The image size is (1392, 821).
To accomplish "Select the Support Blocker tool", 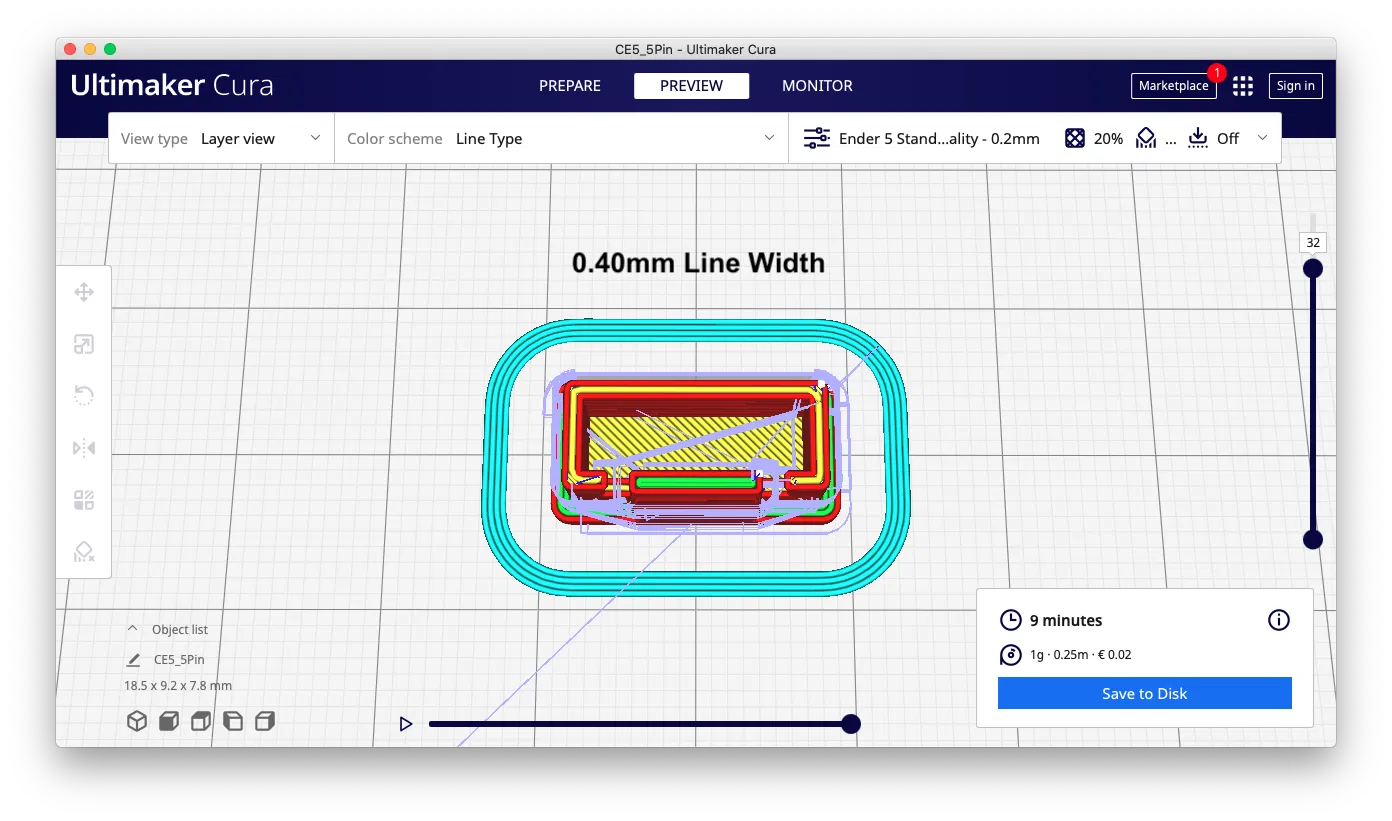I will click(x=84, y=552).
